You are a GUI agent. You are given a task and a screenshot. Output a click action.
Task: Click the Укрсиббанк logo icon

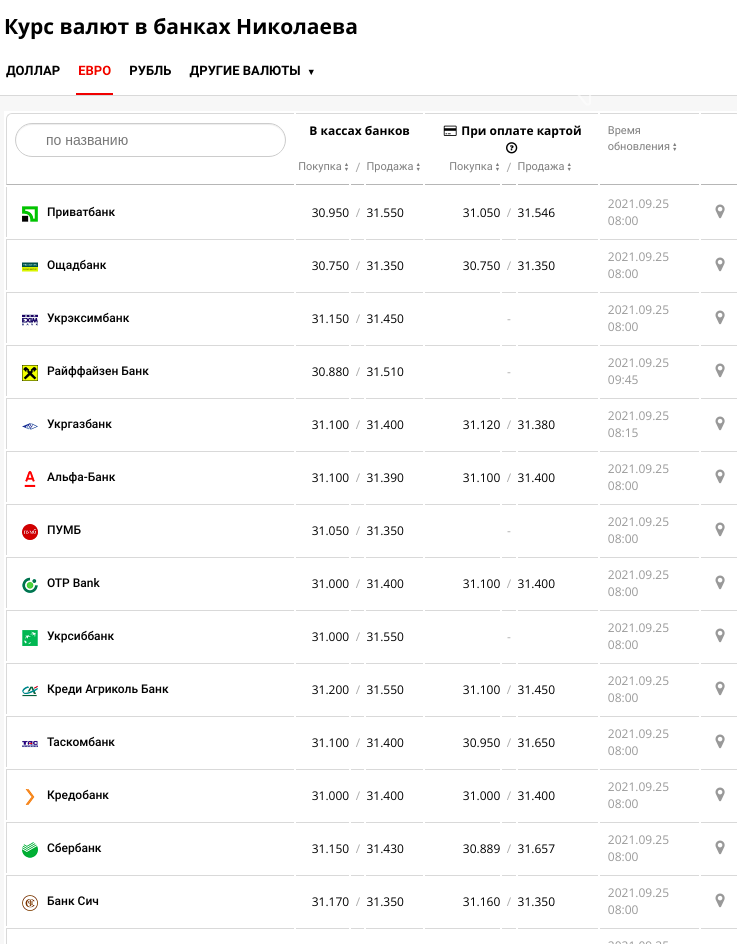pos(30,638)
